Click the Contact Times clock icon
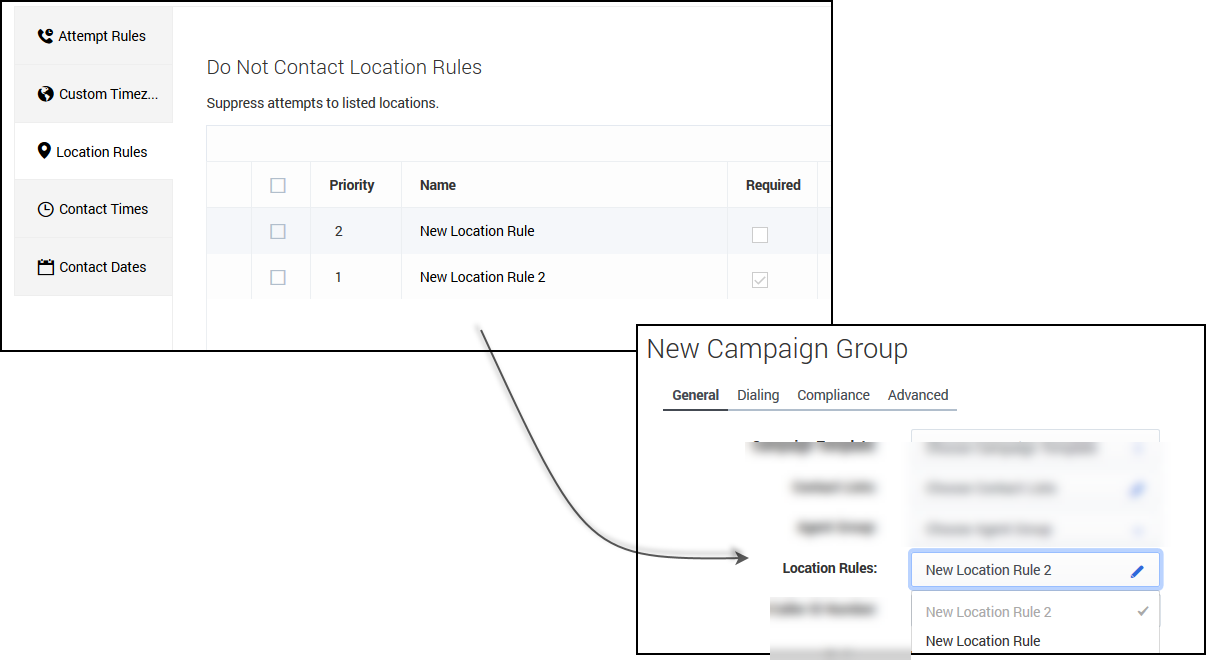The width and height of the screenshot is (1206, 660). (x=45, y=209)
